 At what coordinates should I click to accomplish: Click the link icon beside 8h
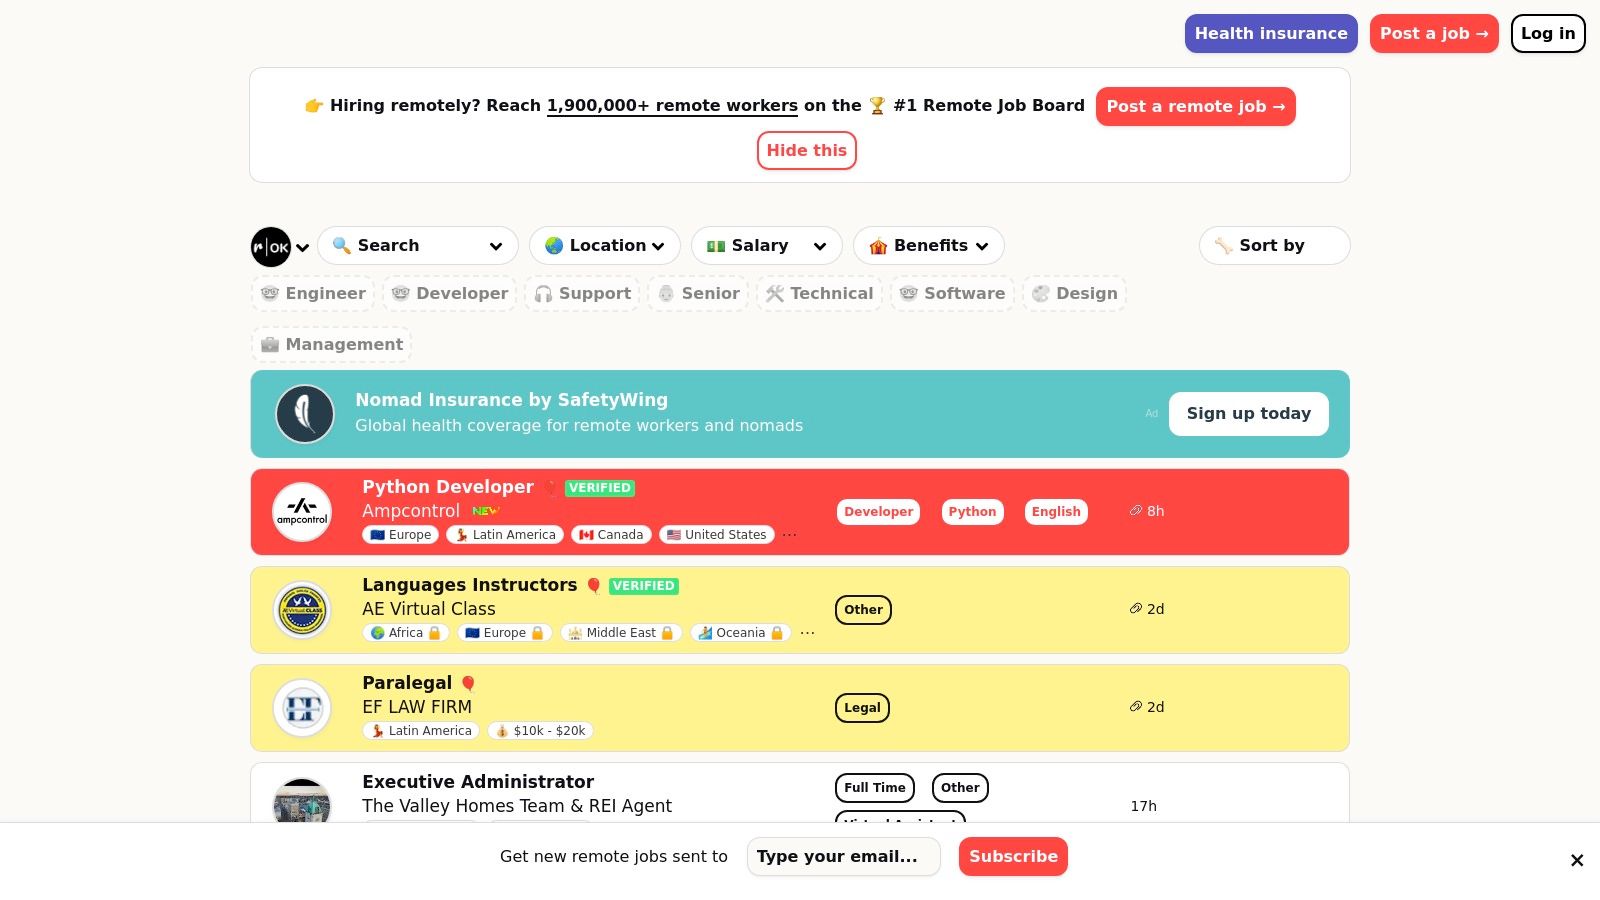click(x=1136, y=511)
